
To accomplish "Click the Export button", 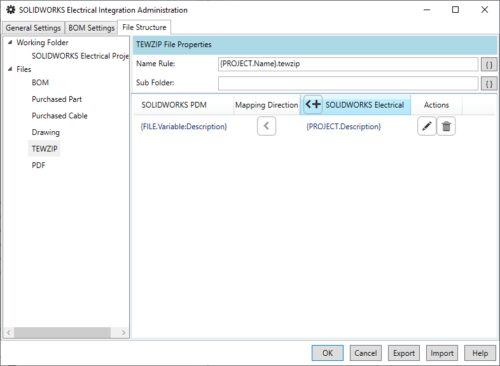I will pyautogui.click(x=404, y=353).
